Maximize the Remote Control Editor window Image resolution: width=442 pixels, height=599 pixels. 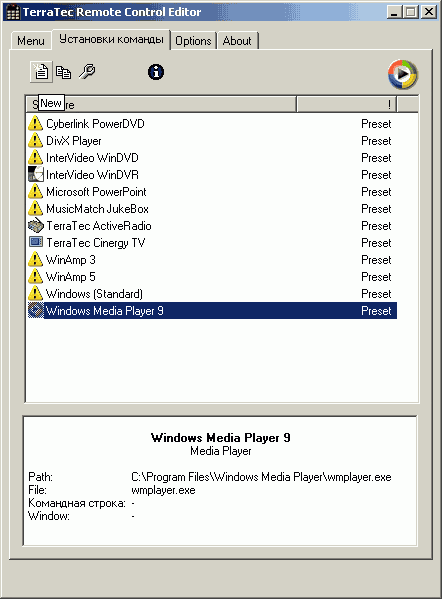point(411,12)
